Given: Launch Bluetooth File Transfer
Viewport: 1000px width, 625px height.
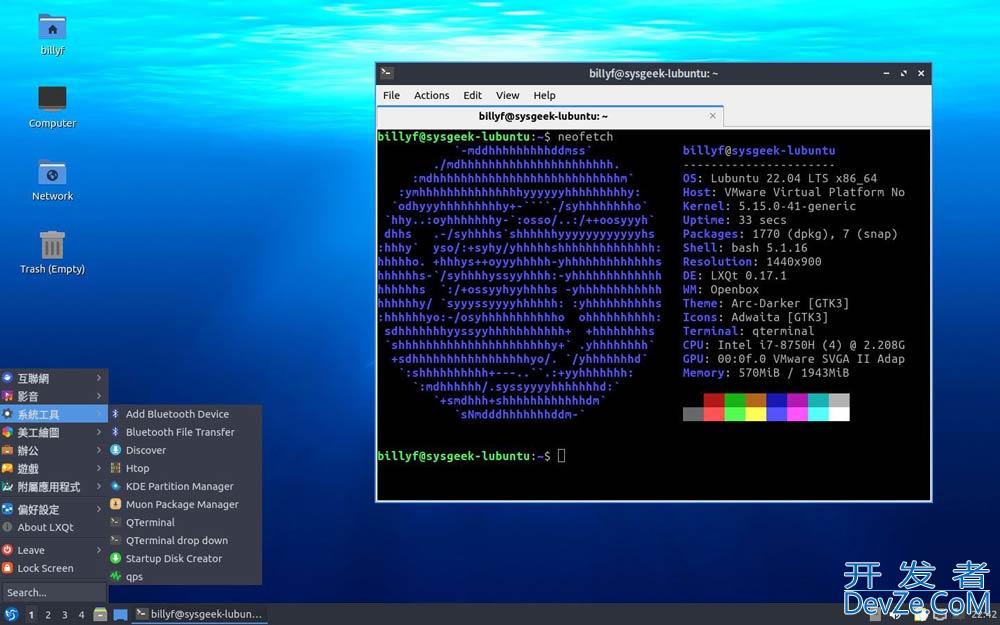Looking at the screenshot, I should point(185,432).
